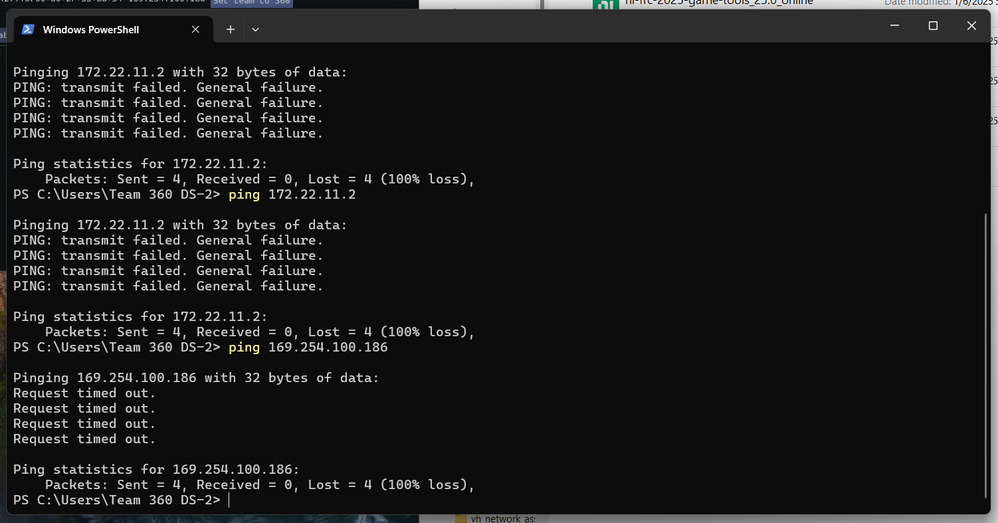Click the 'ping 169.254.100.186' command text
This screenshot has width=998, height=523.
click(x=308, y=347)
